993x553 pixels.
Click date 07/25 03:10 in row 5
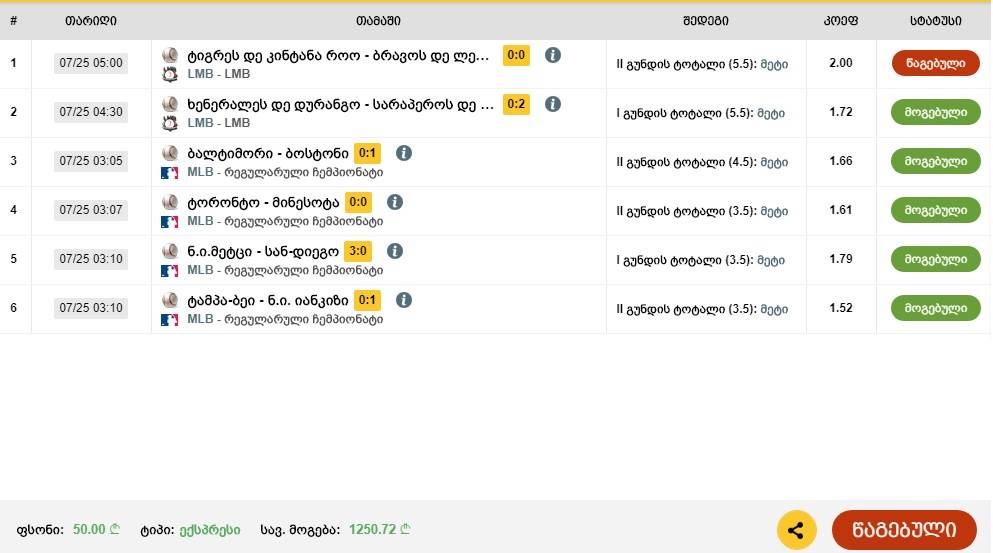(91, 258)
